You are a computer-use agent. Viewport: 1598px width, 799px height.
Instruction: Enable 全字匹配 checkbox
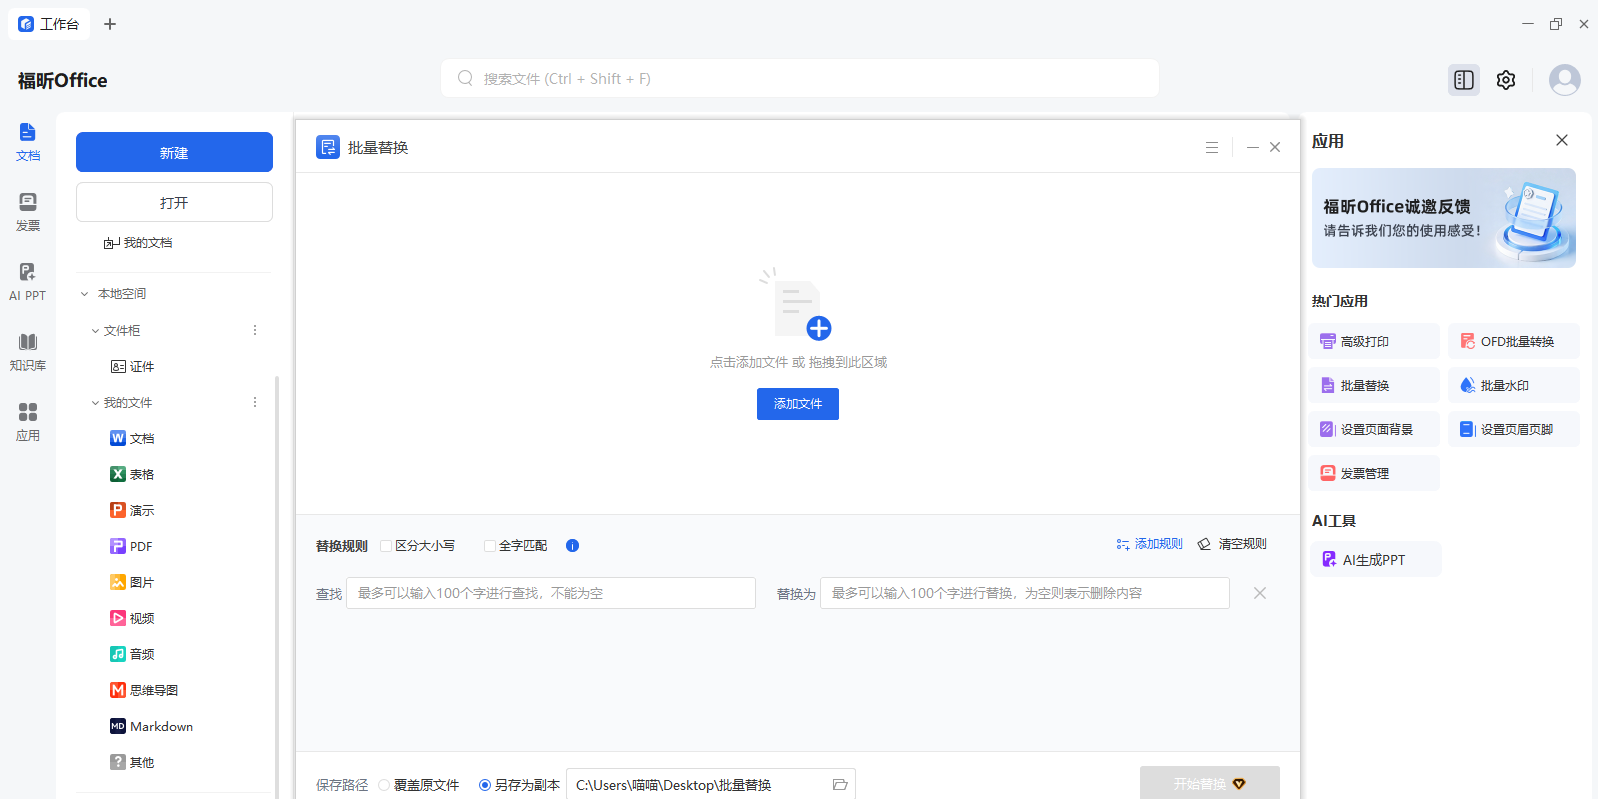pos(490,546)
